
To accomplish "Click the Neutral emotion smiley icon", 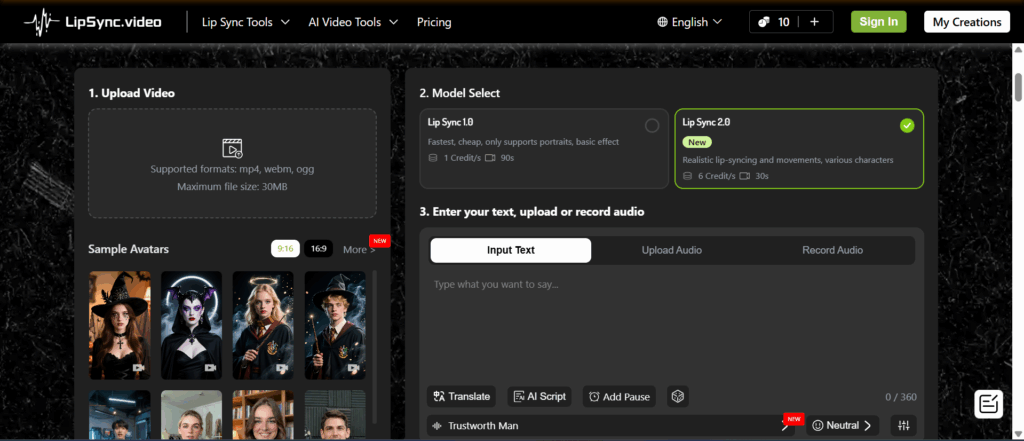I will click(818, 425).
